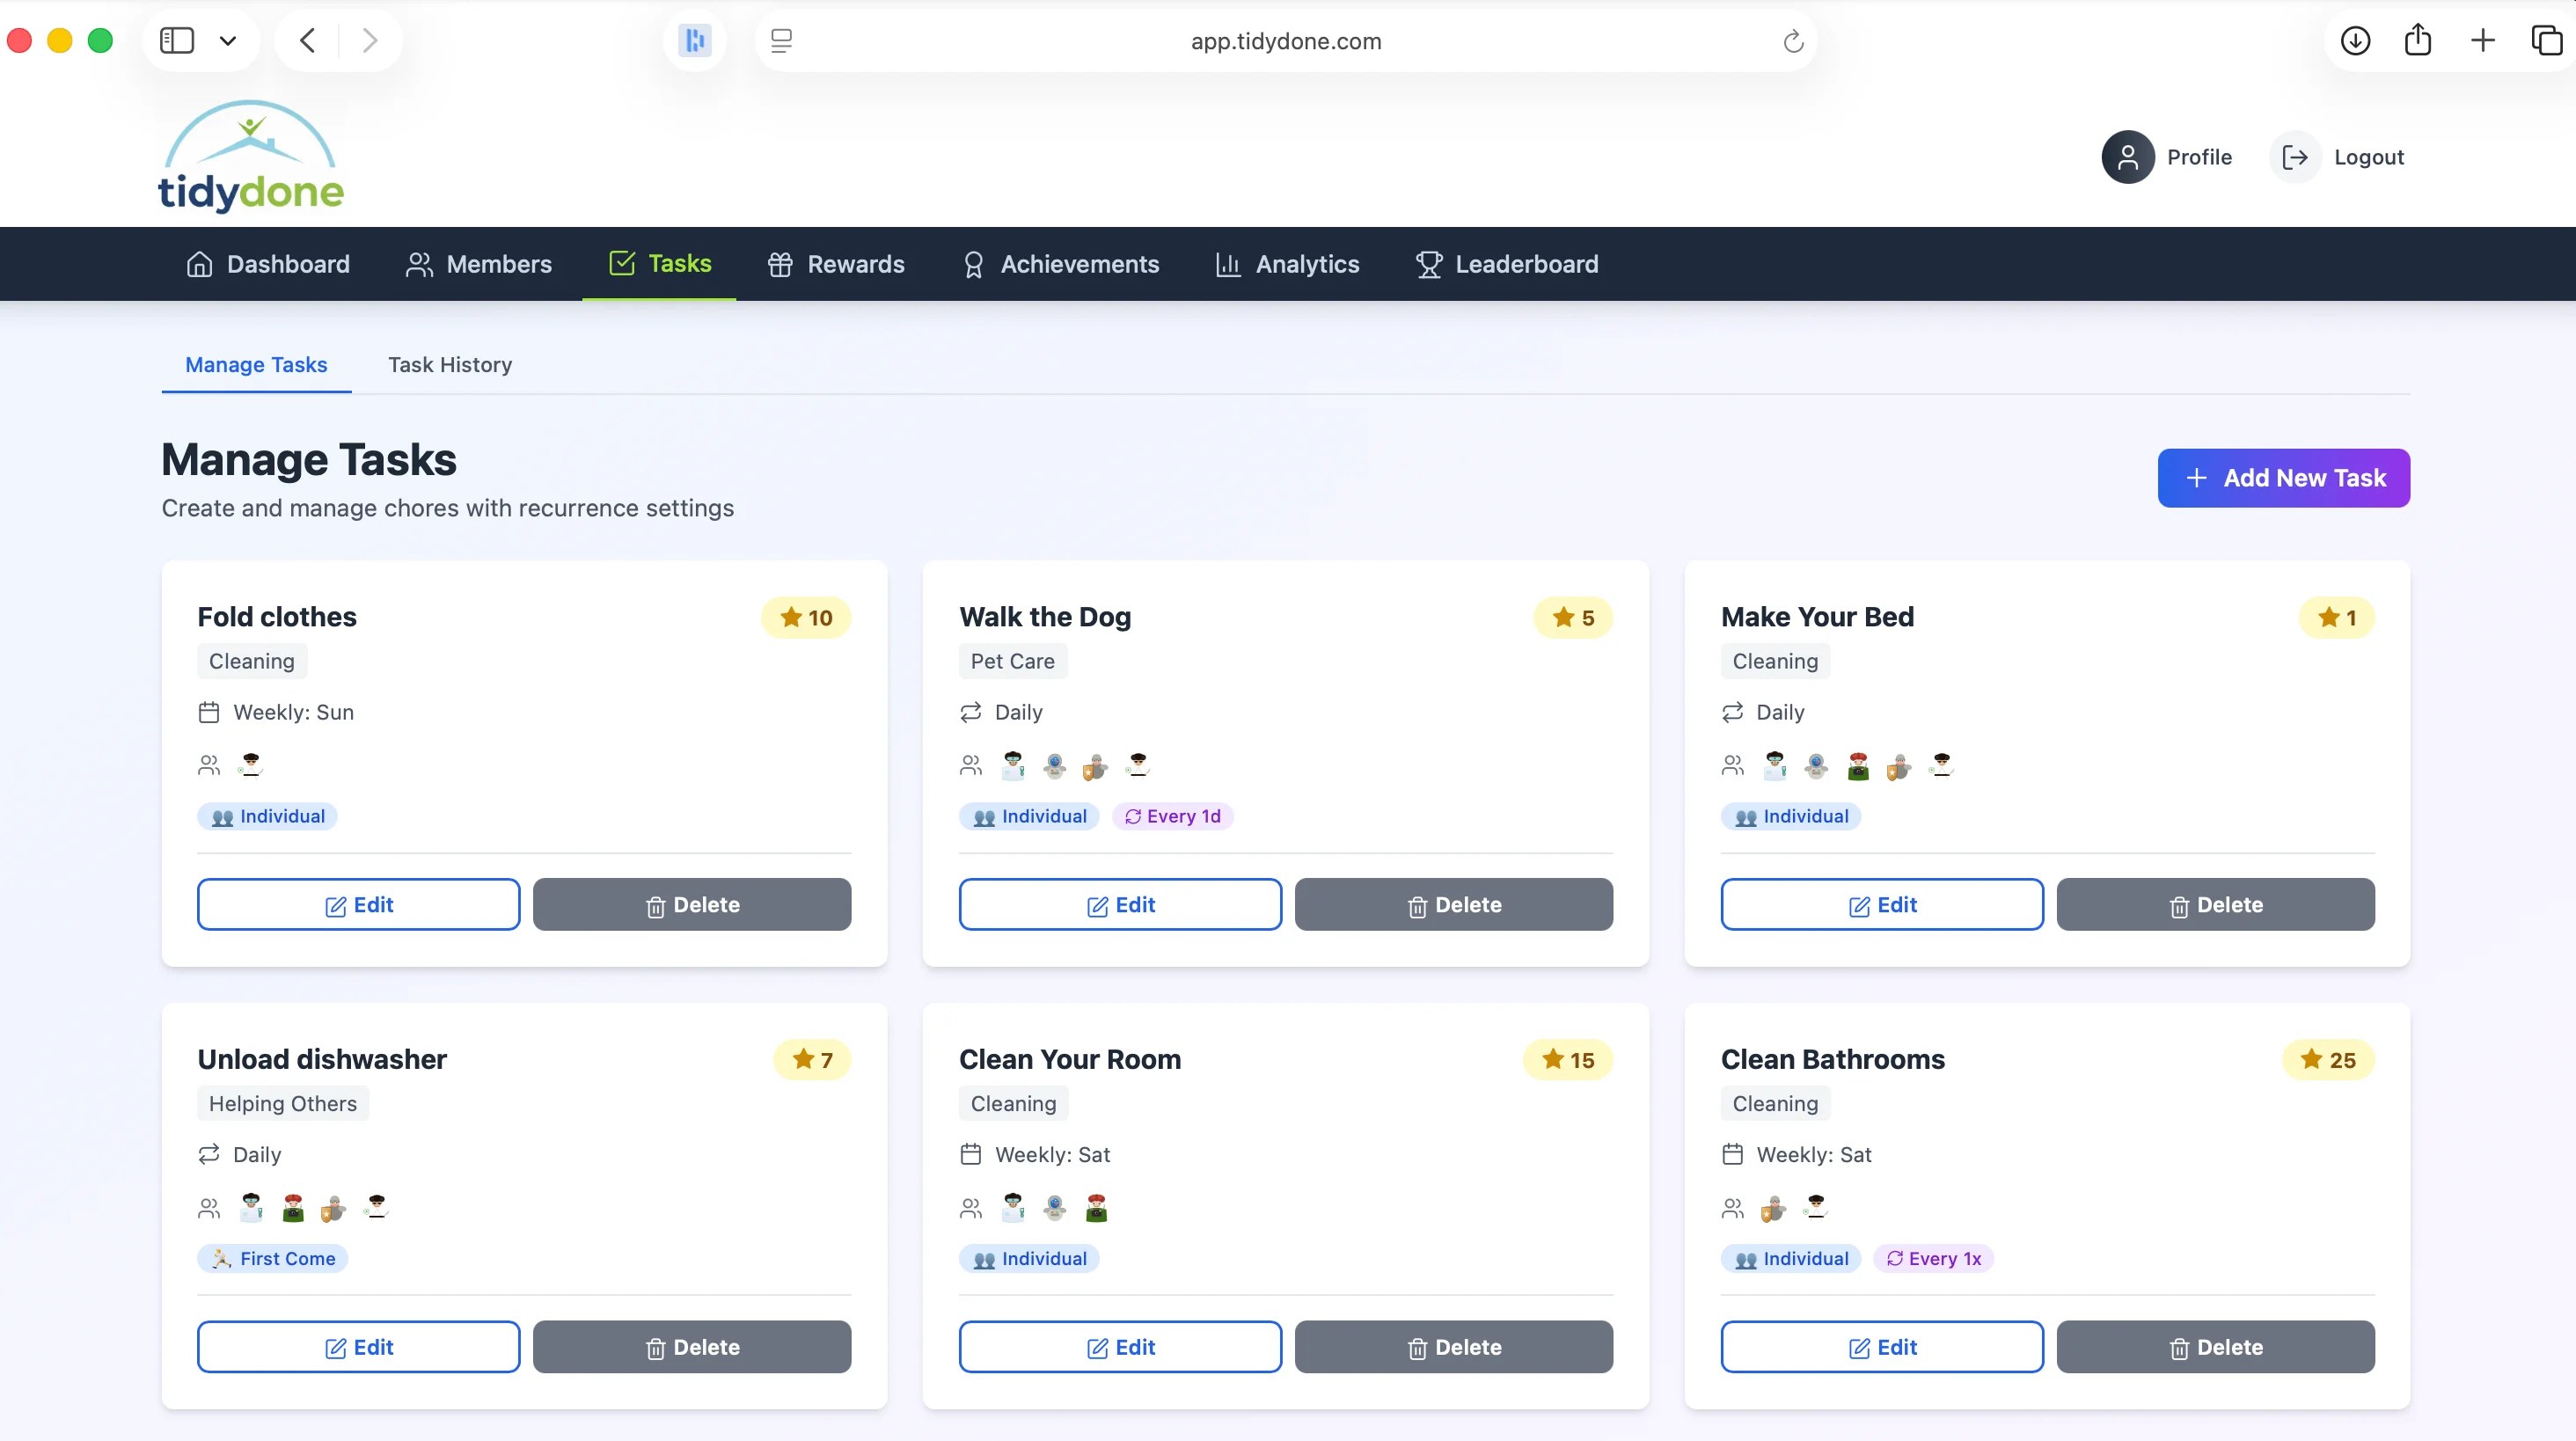
Task: Click the 7 star points badge on Unload dishwasher
Action: [812, 1060]
